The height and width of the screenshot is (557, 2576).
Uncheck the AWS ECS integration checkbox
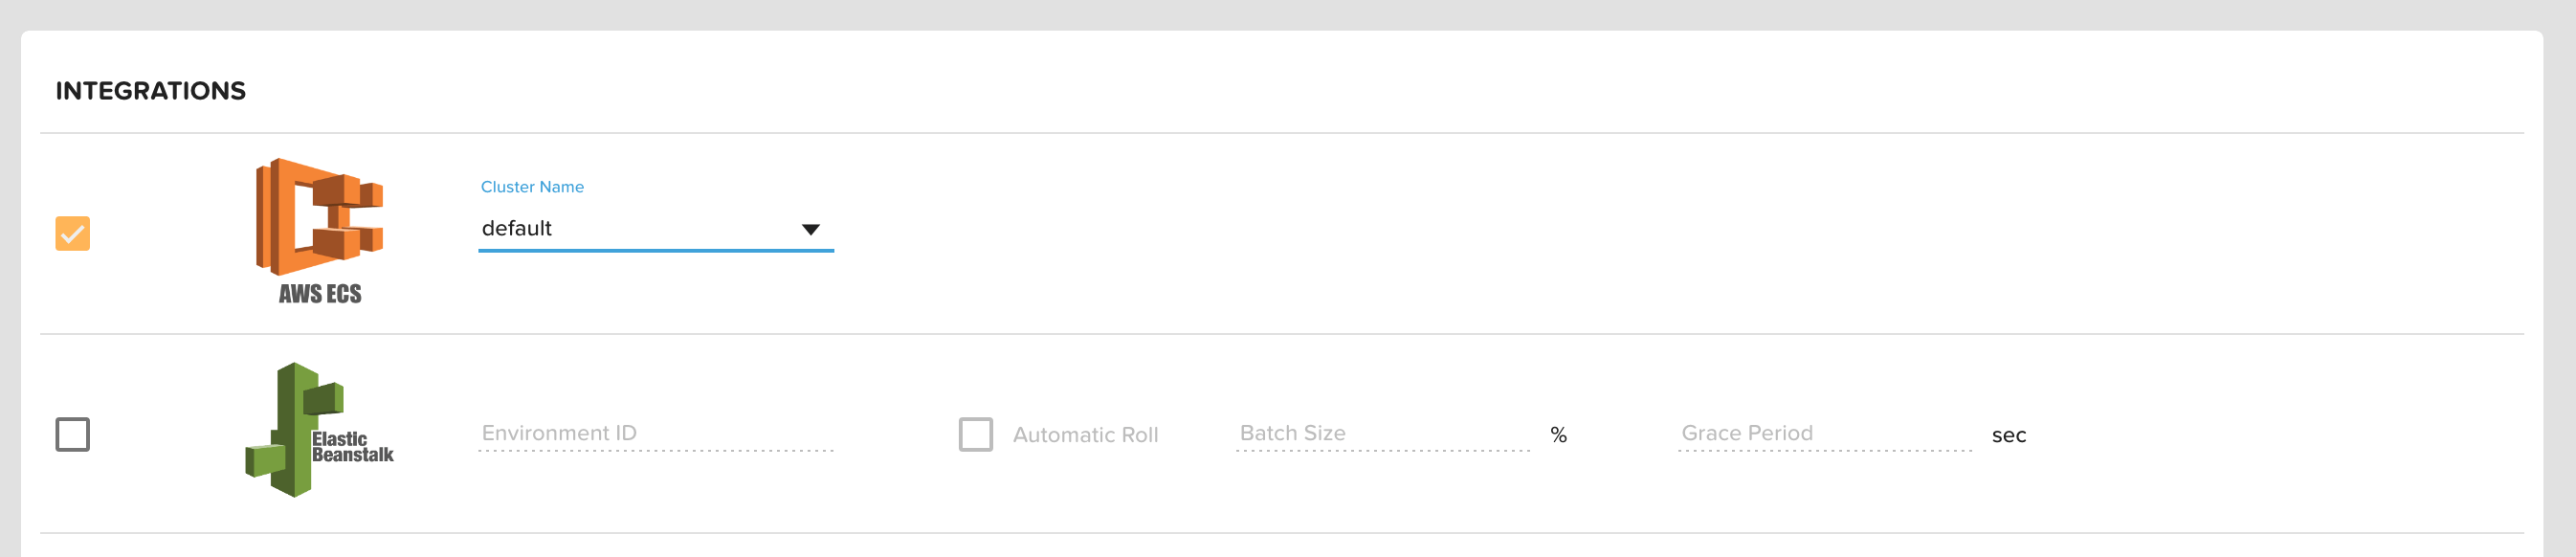click(x=72, y=233)
